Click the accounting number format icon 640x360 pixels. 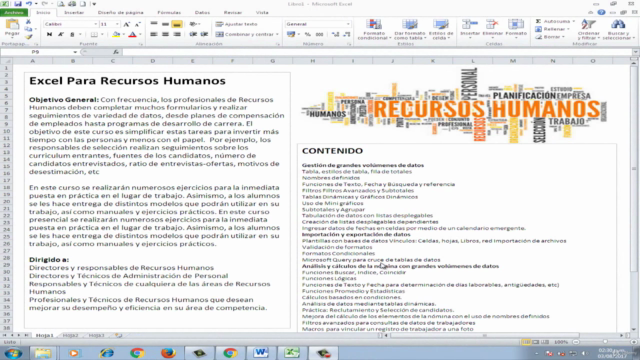291,34
